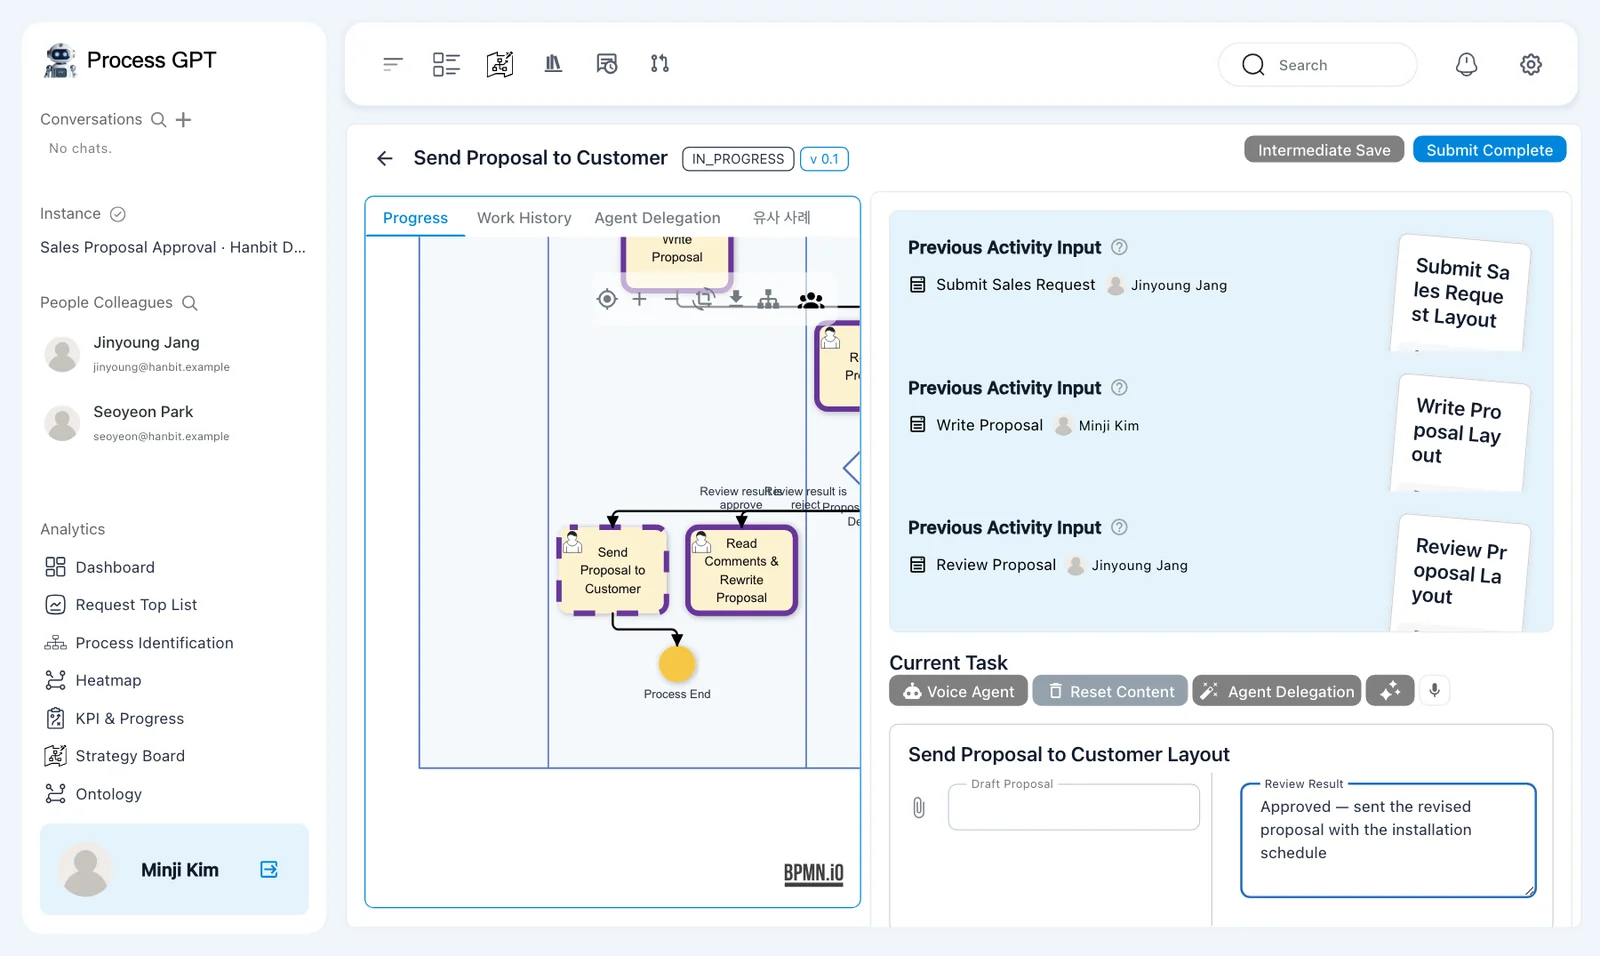Open the scheduled board toolbar icon

607,64
